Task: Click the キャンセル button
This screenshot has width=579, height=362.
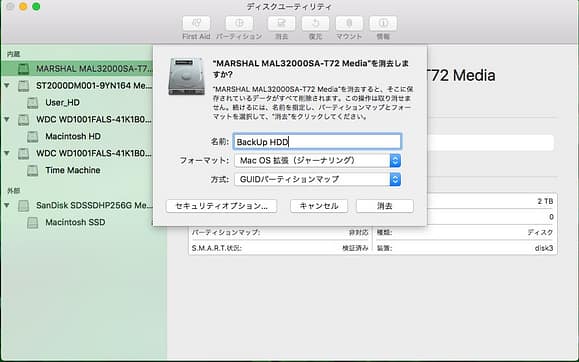Action: (319, 206)
